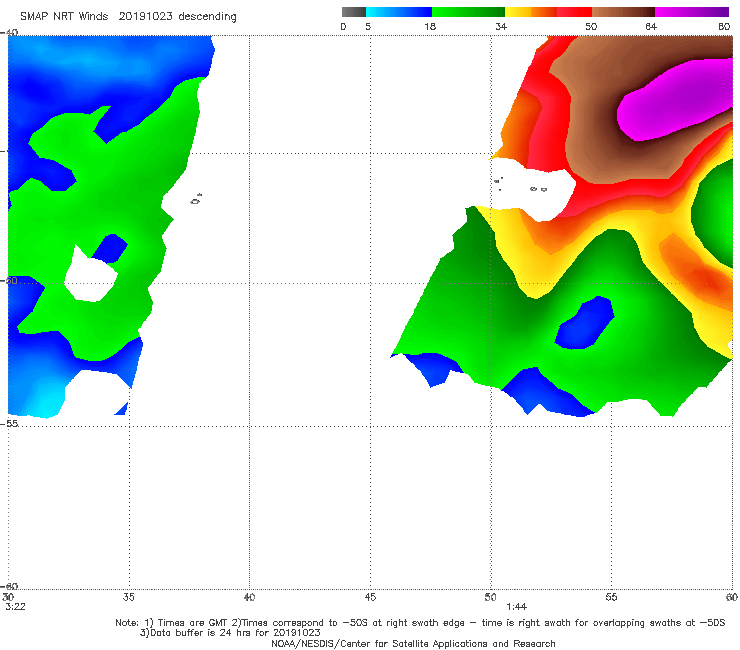Viewport: 740px width, 650px height.
Task: Click the brown segment of the color scale
Action: pos(623,12)
